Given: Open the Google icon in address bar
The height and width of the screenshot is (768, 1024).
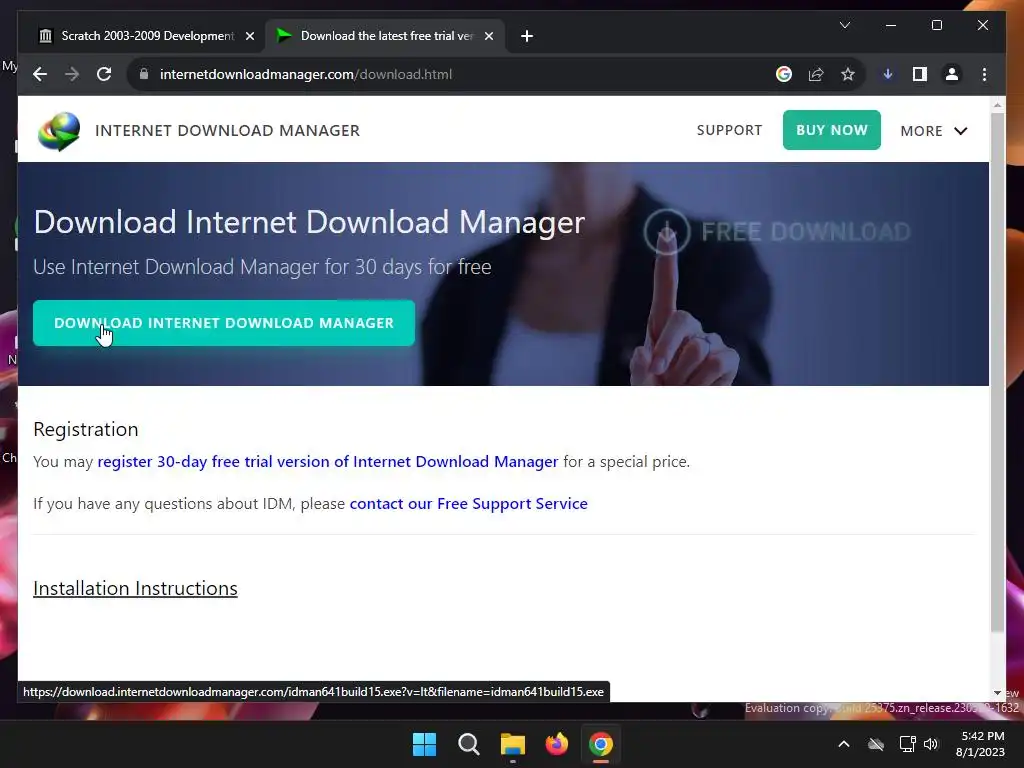Looking at the screenshot, I should pyautogui.click(x=784, y=74).
